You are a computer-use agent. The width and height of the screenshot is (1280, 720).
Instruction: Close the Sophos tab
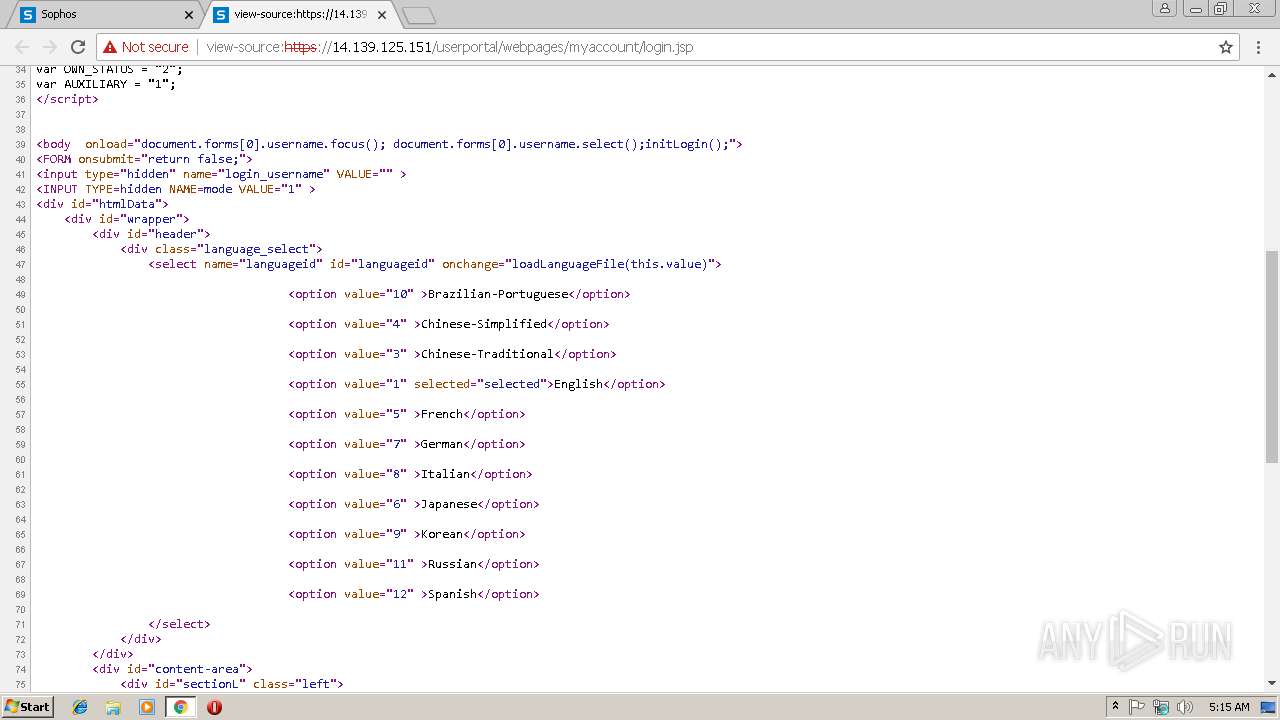coord(189,15)
